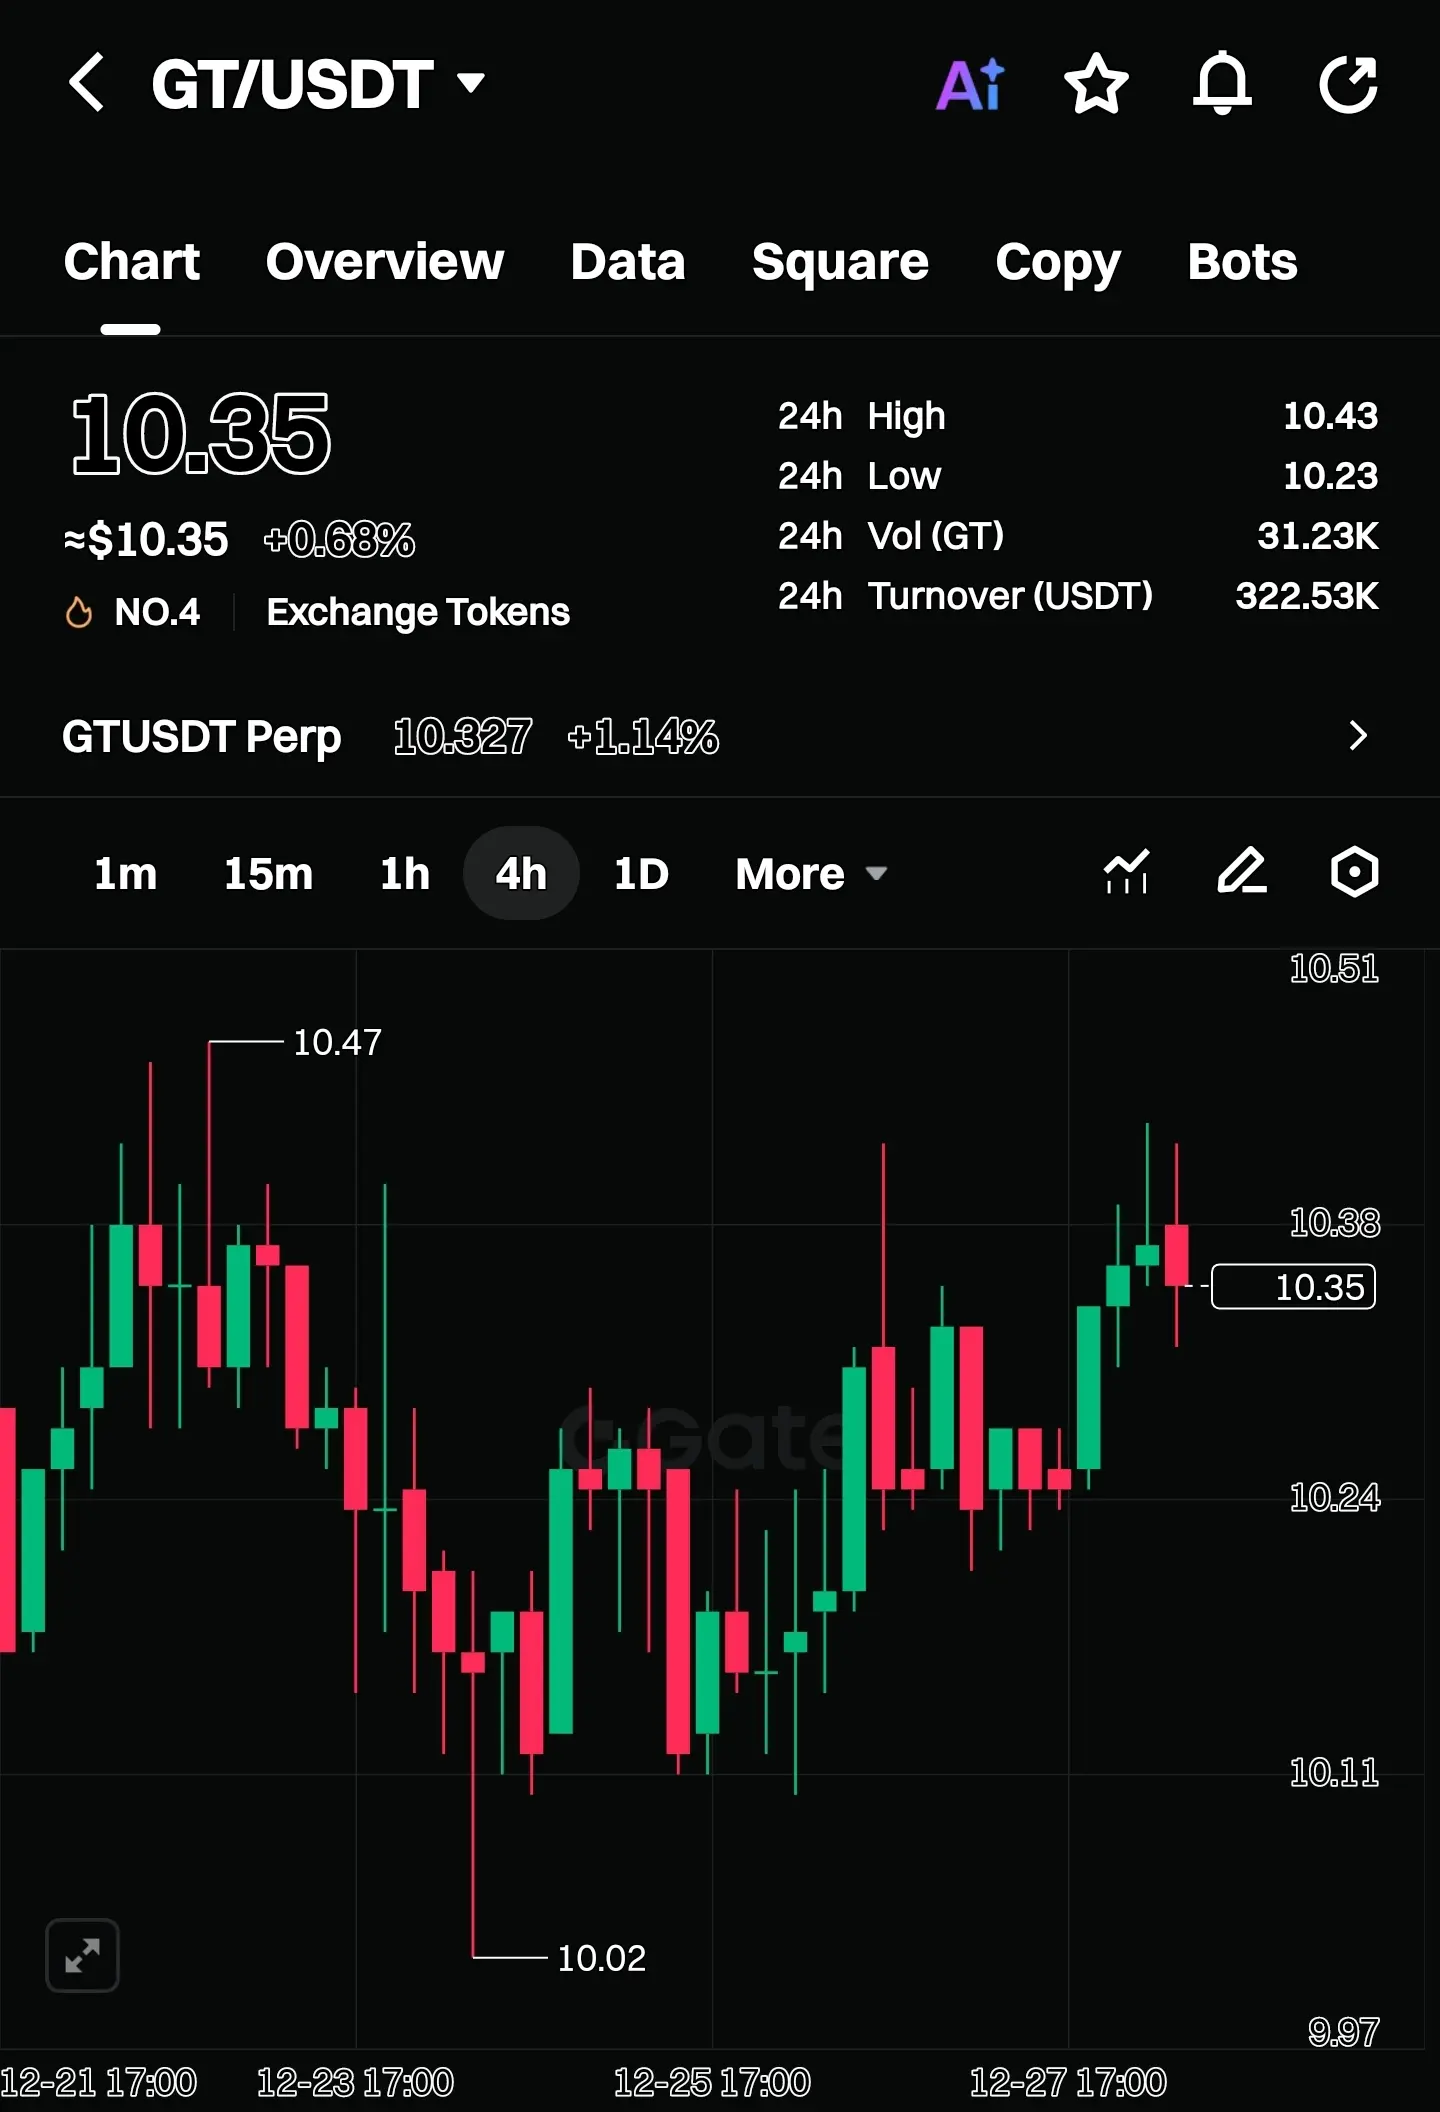Tap the 10.02 low price label on chart
Image resolution: width=1440 pixels, height=2112 pixels.
pyautogui.click(x=601, y=1958)
